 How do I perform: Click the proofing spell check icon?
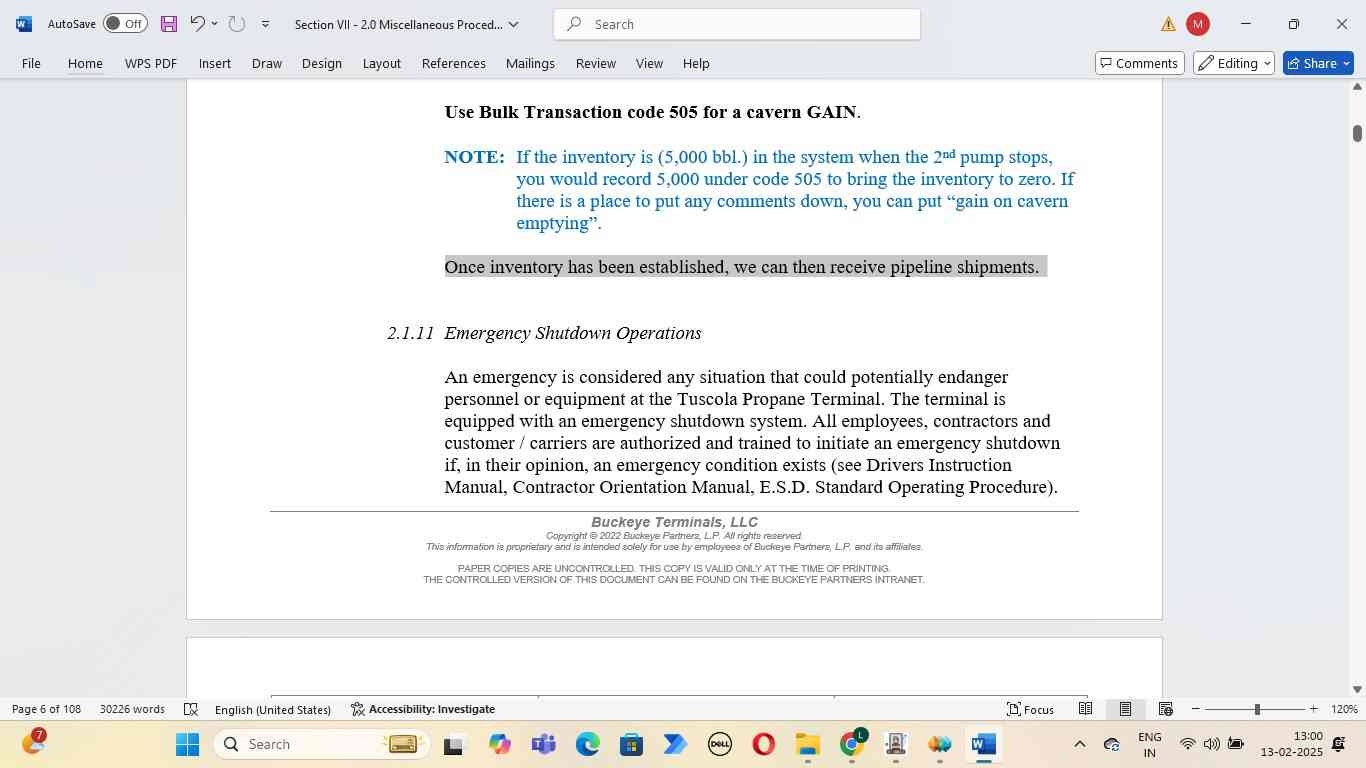point(191,709)
